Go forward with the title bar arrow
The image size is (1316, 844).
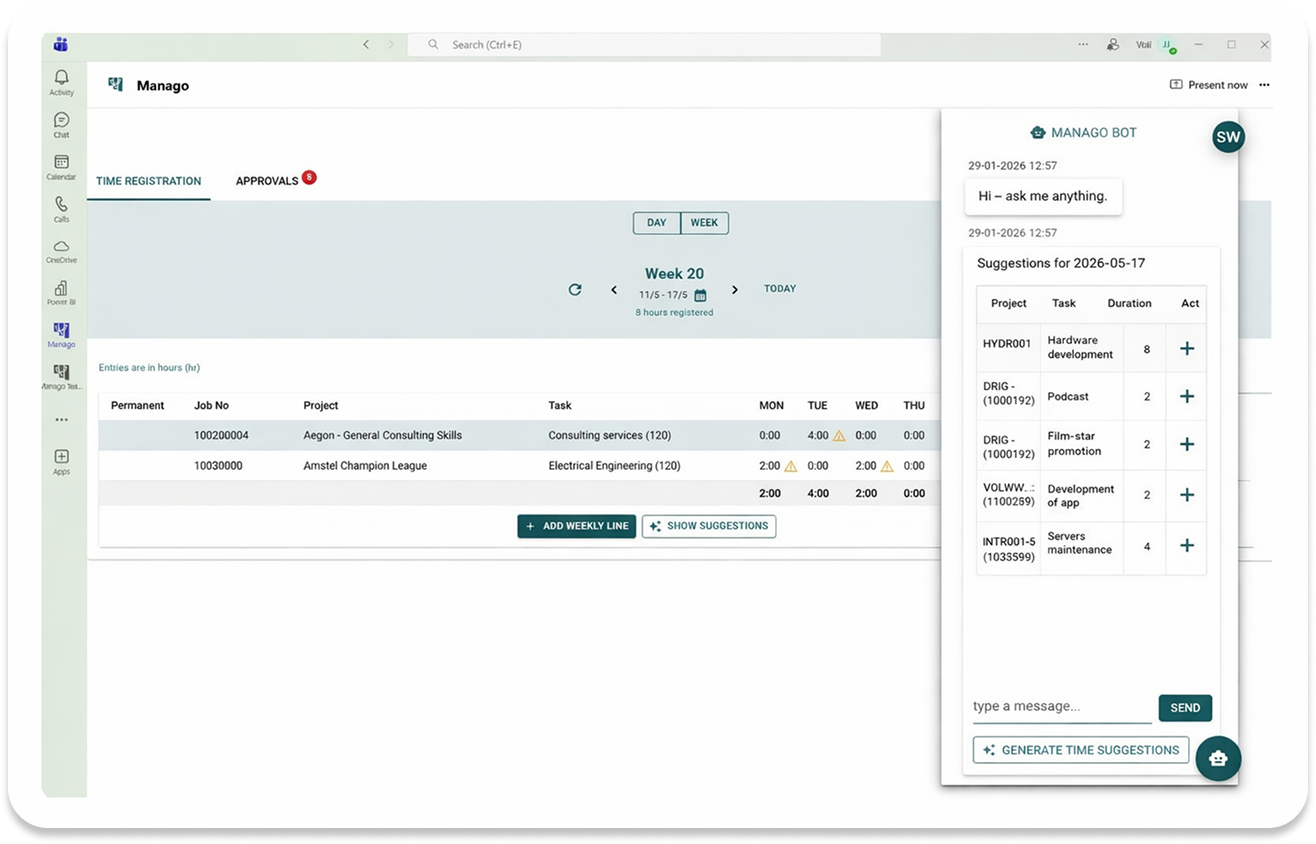pos(391,44)
